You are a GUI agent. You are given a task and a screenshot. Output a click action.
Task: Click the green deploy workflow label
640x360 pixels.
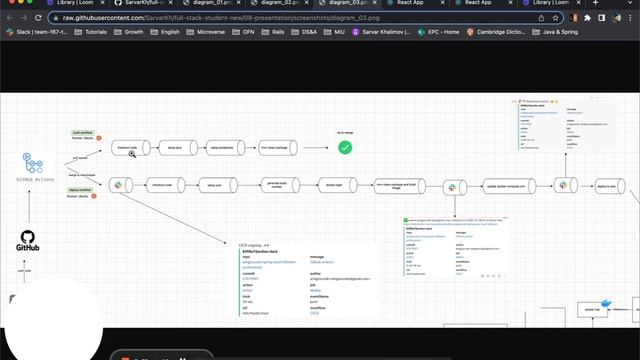click(x=80, y=190)
